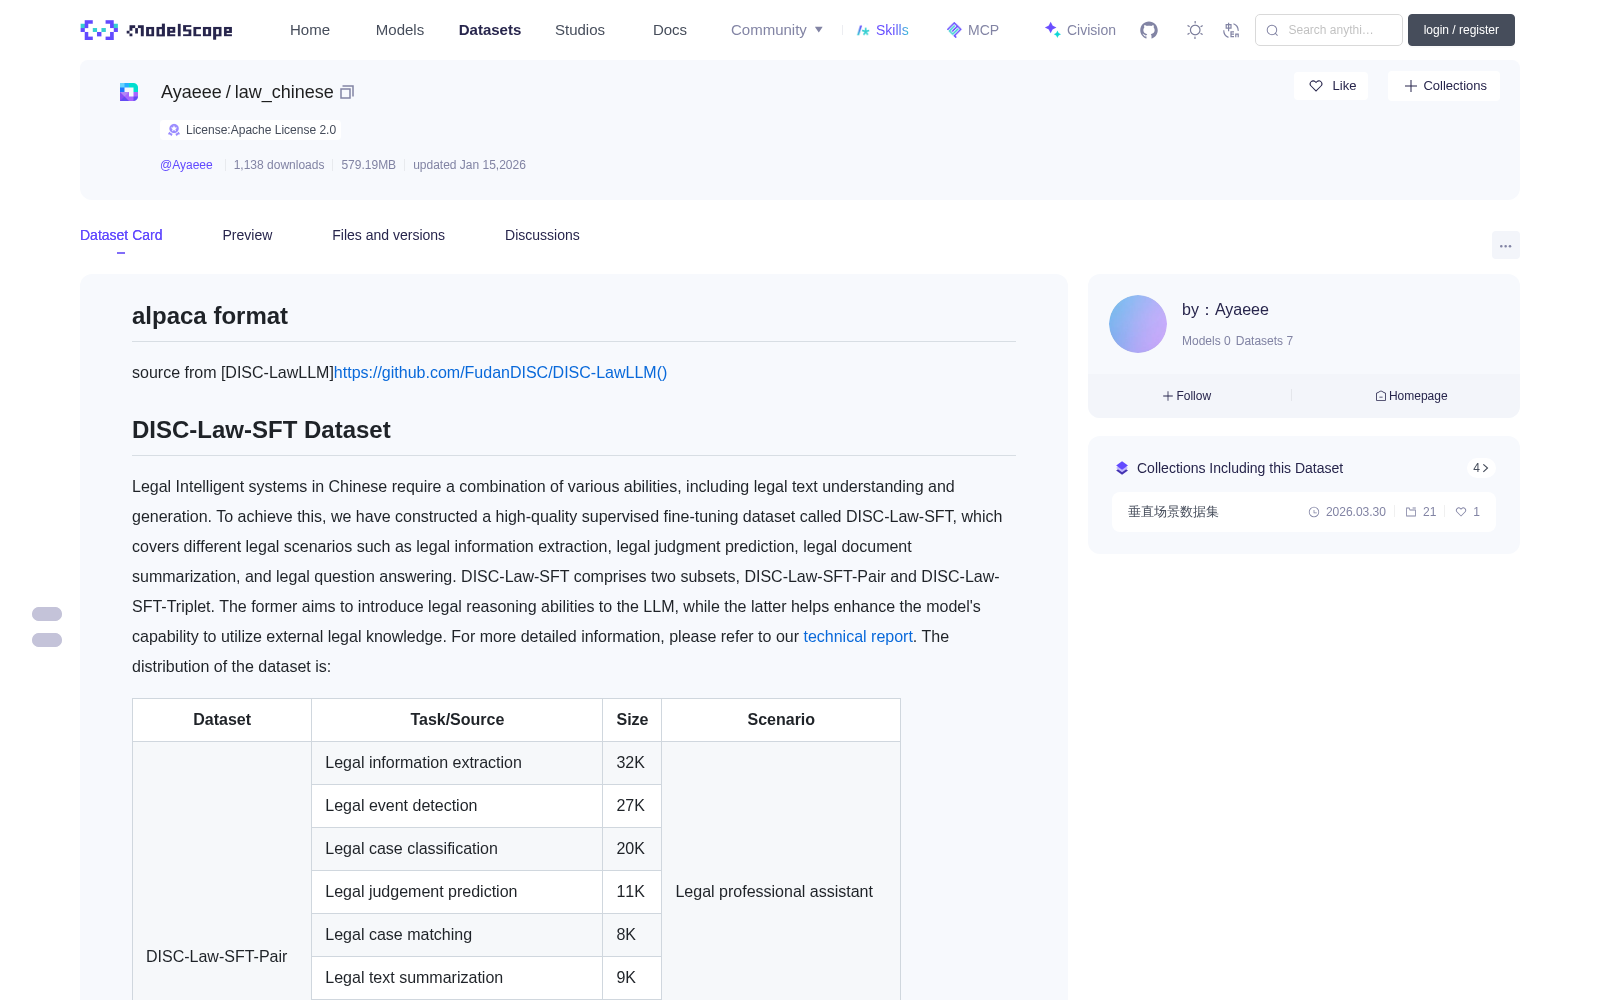
Task: Open Civision with sparkle icon
Action: [x=1080, y=30]
